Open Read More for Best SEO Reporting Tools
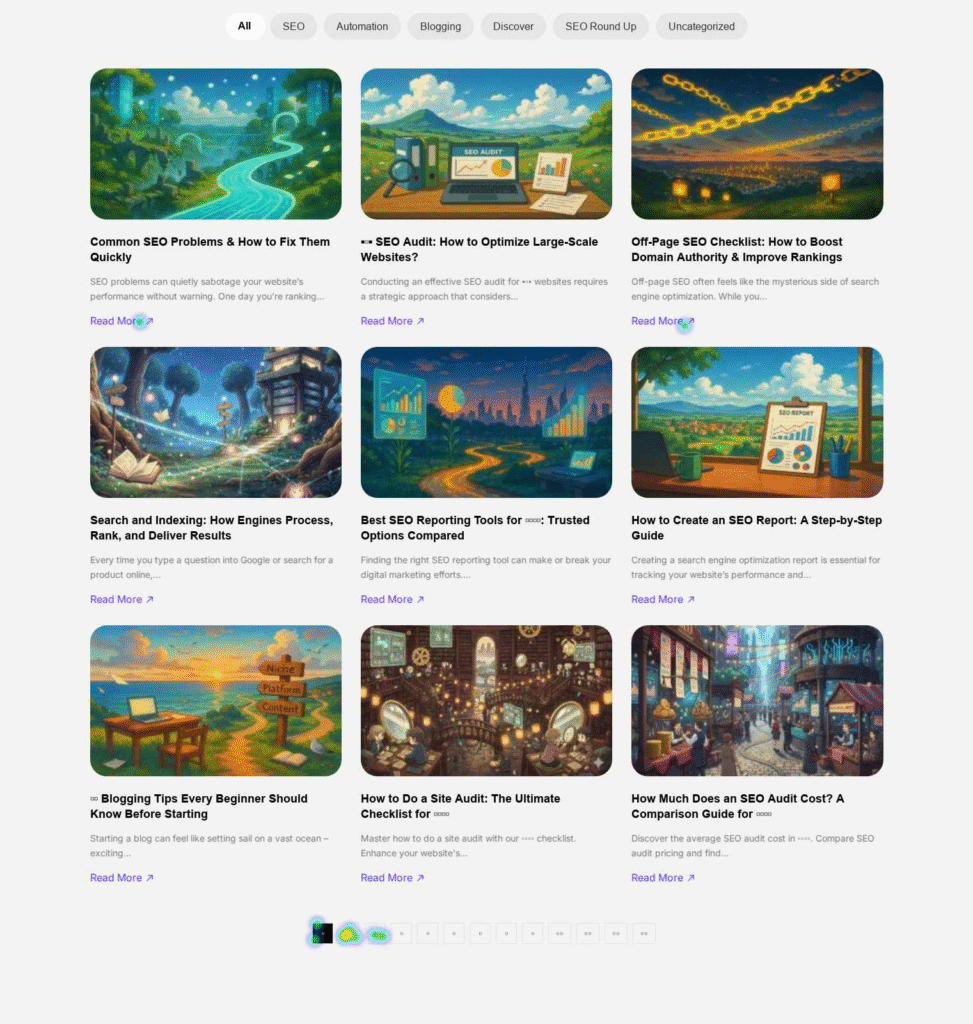This screenshot has width=973, height=1024. pos(392,600)
